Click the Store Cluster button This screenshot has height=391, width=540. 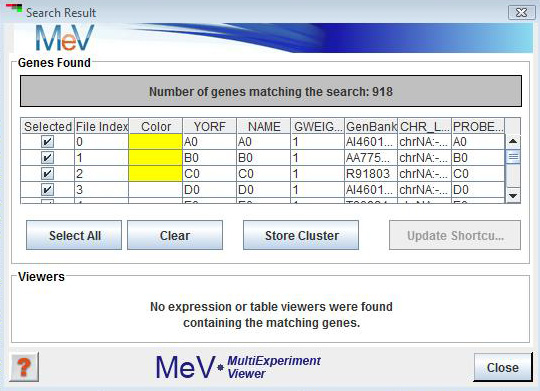tap(301, 235)
